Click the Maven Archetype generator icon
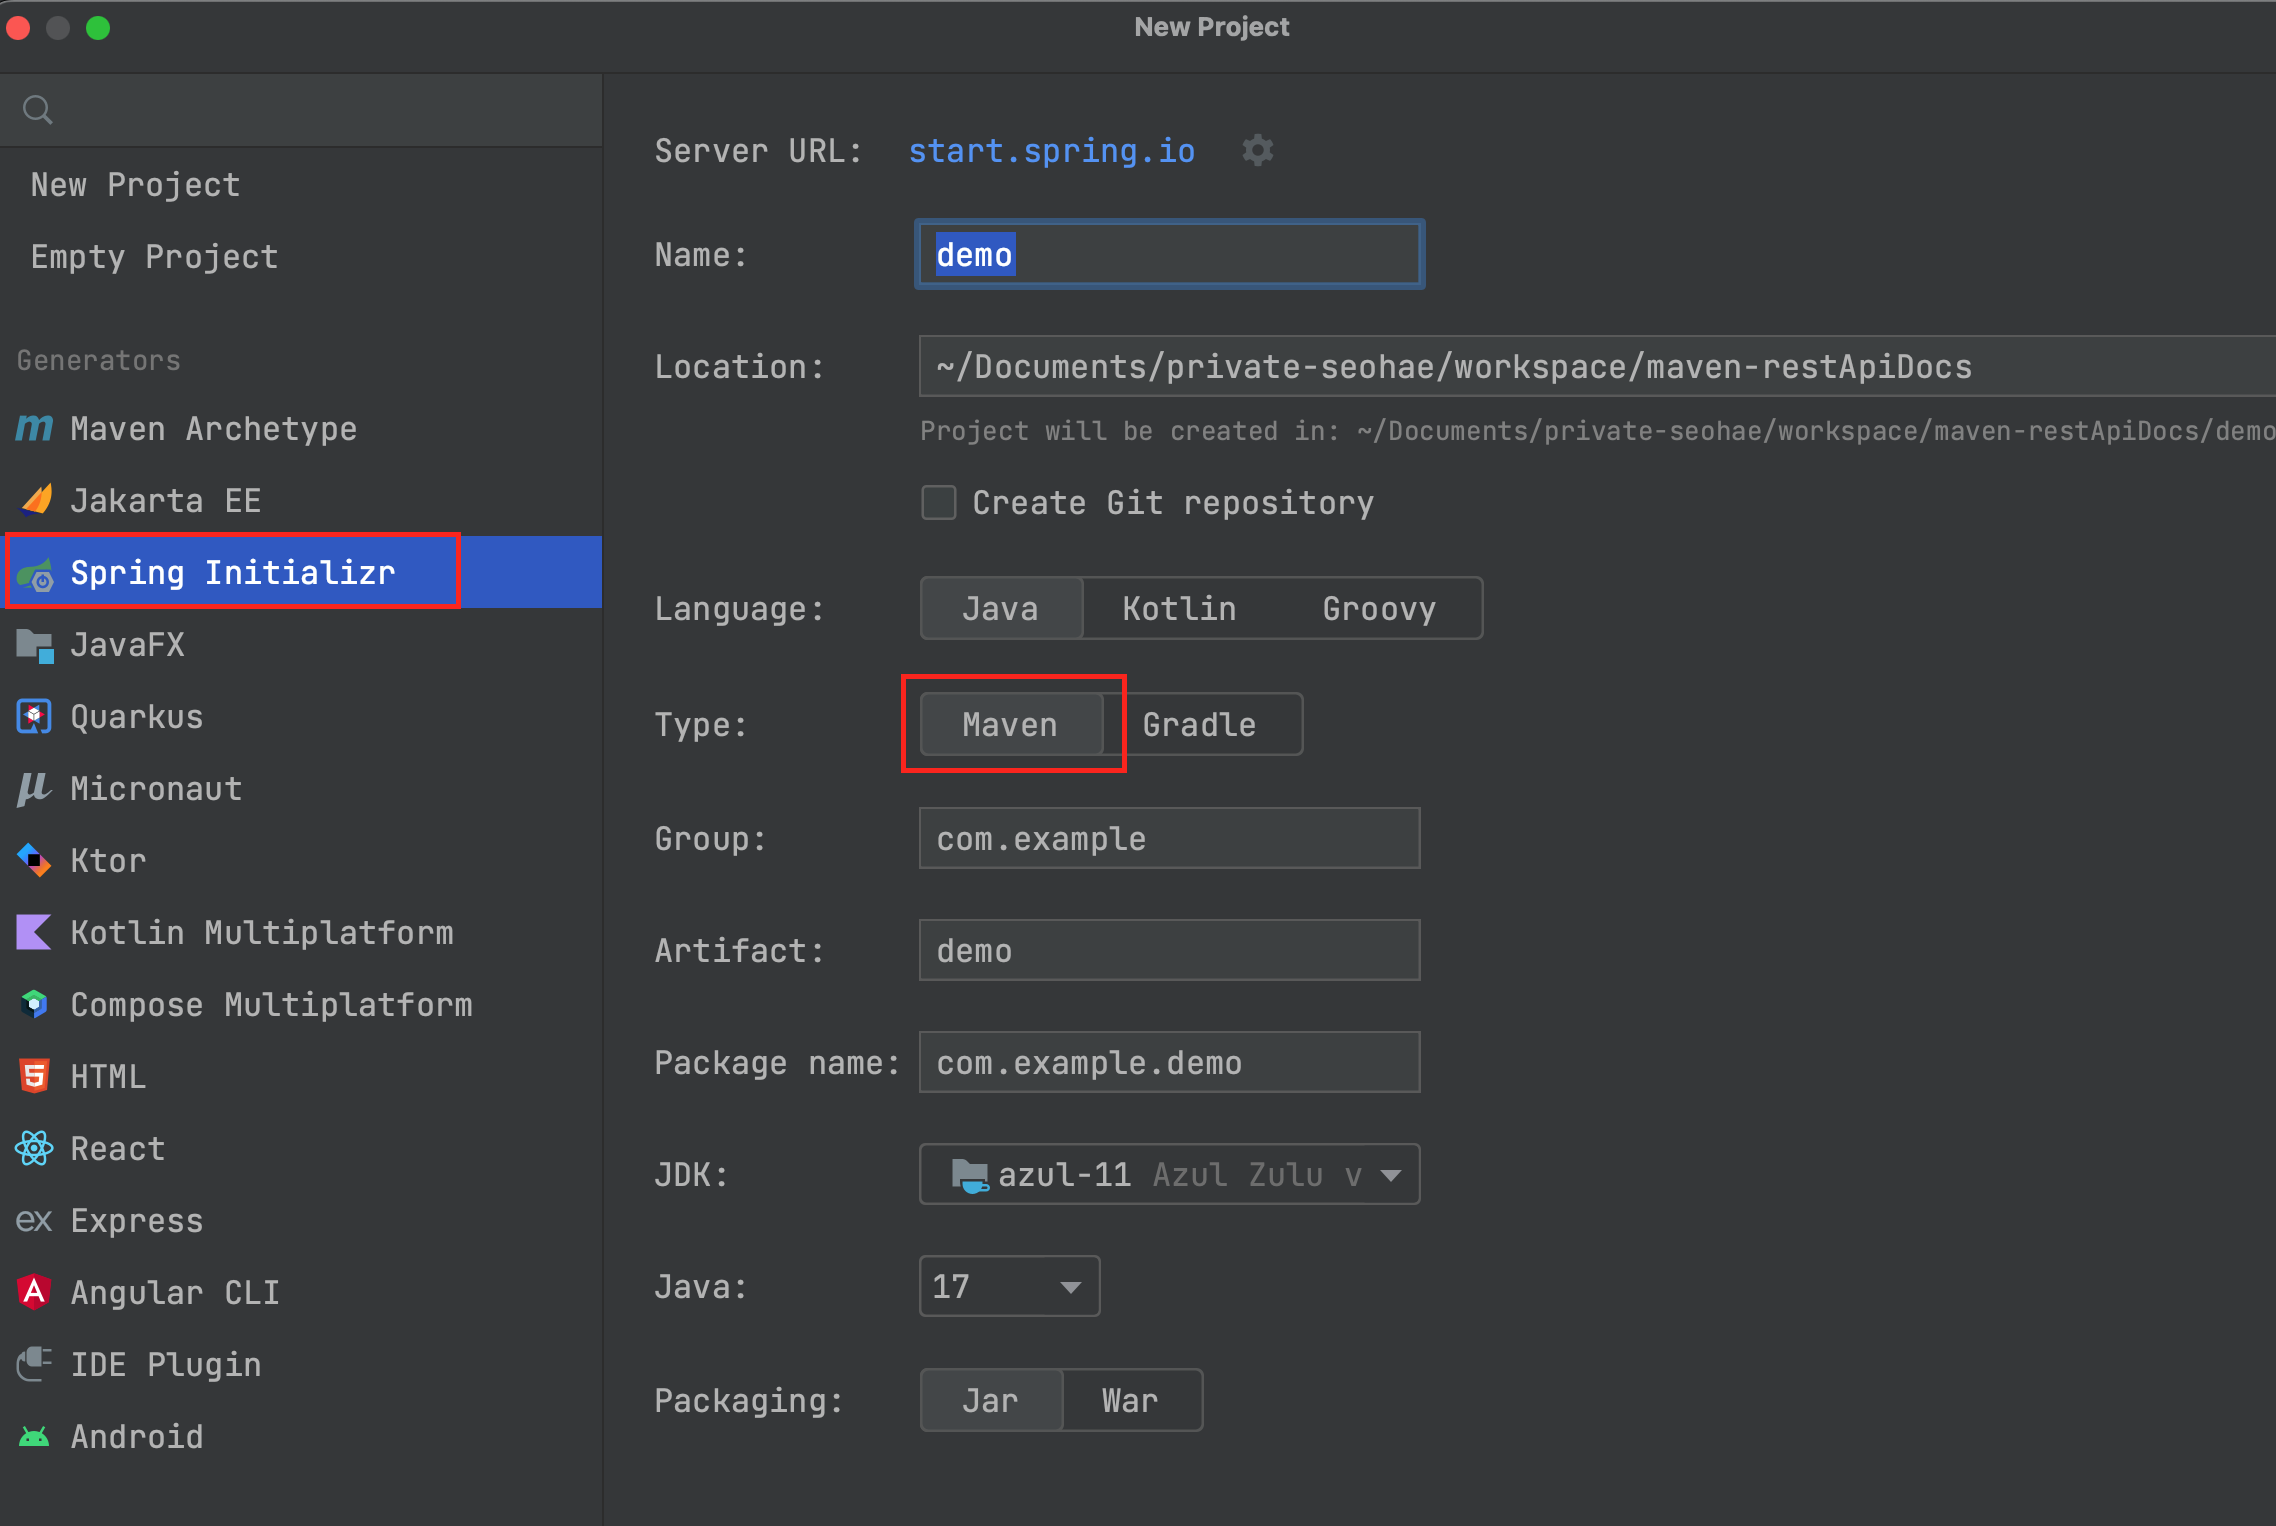Viewport: 2276px width, 1526px height. coord(34,429)
